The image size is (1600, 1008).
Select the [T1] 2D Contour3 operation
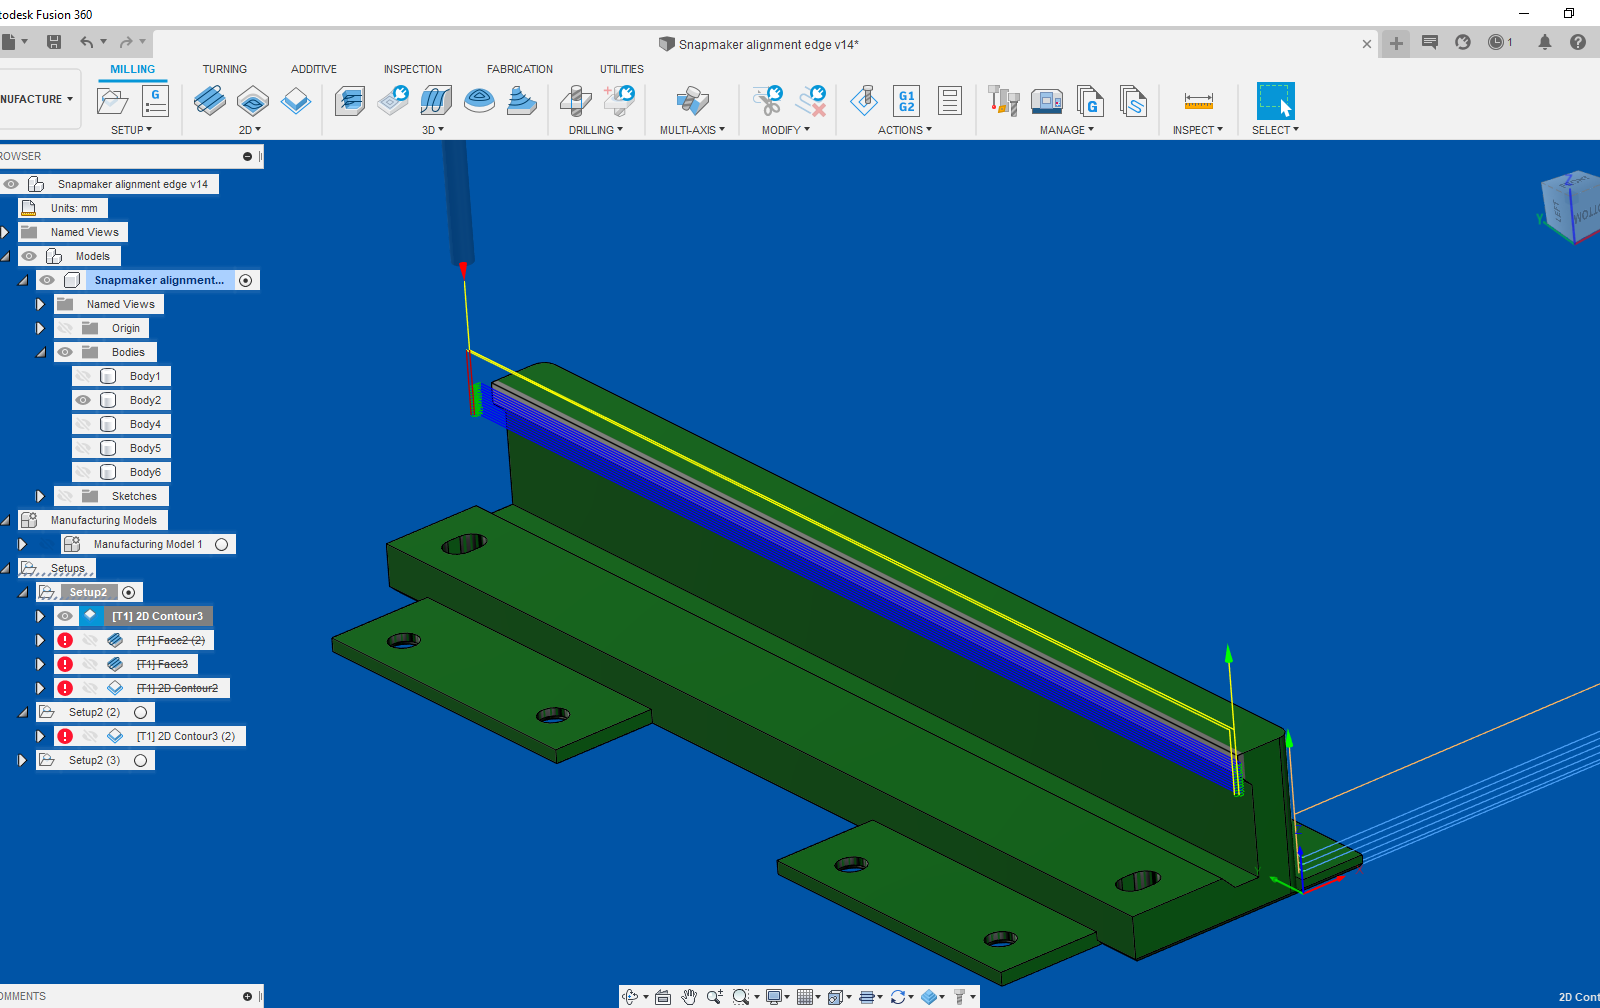pyautogui.click(x=156, y=616)
